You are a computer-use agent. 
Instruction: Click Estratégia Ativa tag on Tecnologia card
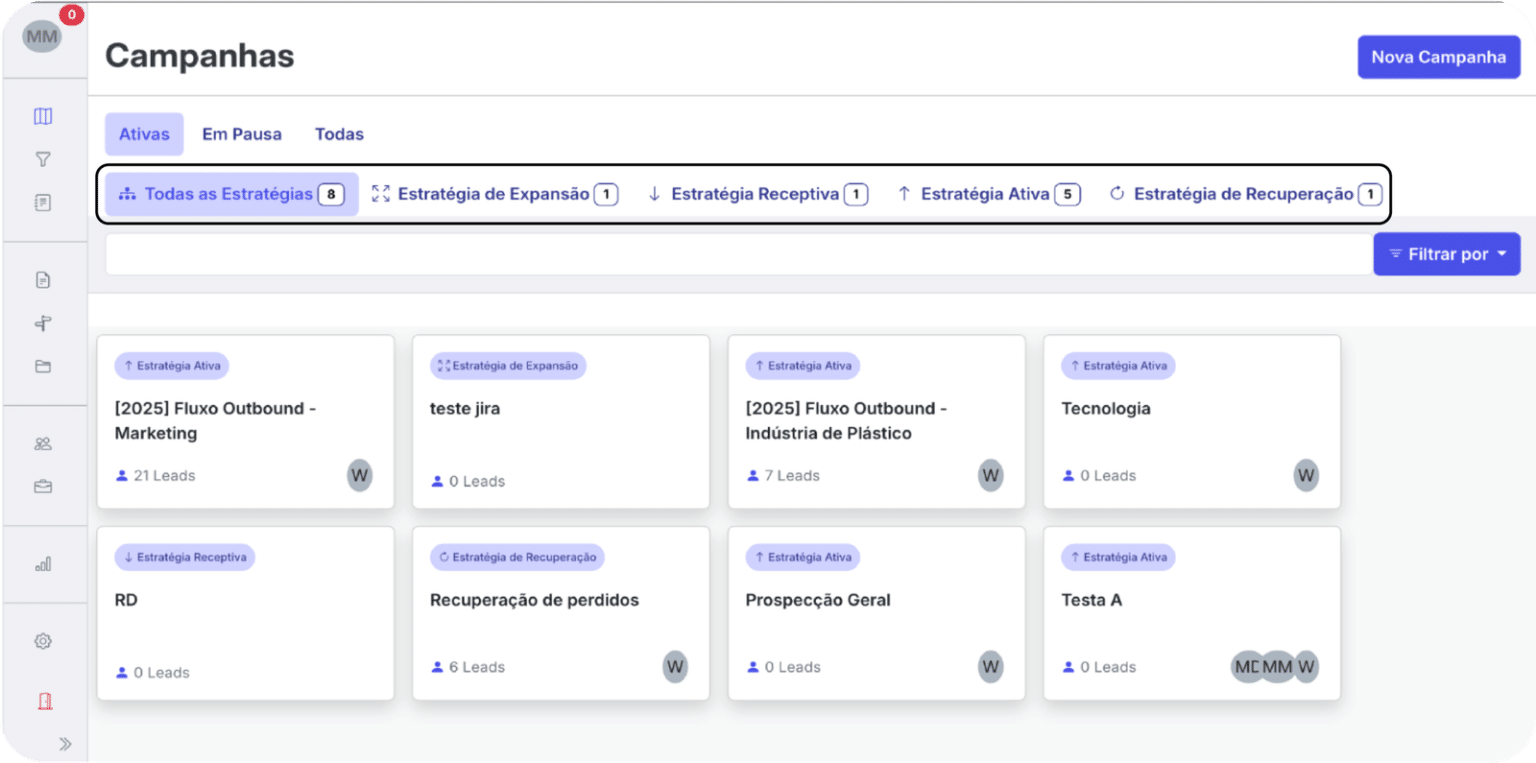pyautogui.click(x=1118, y=366)
